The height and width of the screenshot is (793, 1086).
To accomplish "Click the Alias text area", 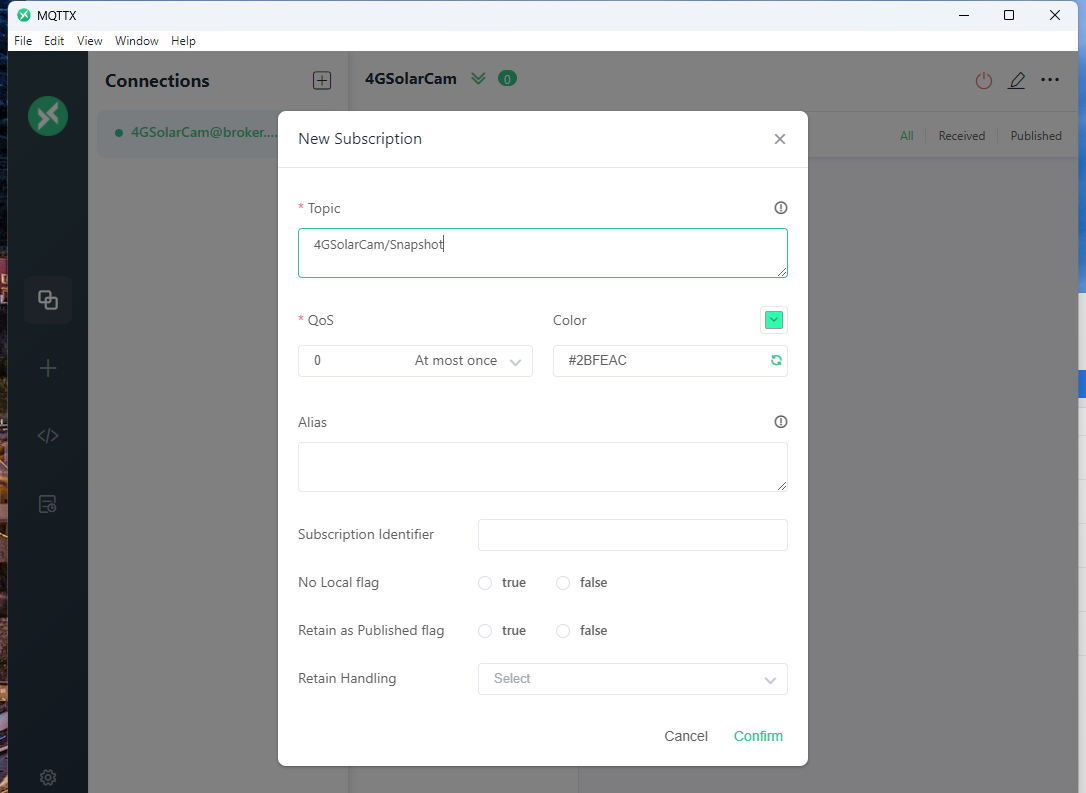I will click(x=542, y=467).
